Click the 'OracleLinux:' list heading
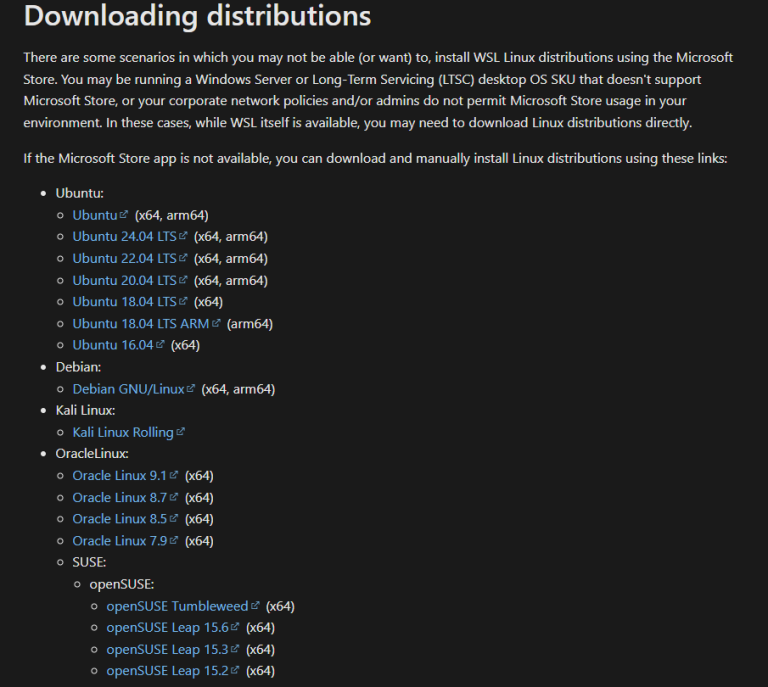 [92, 453]
